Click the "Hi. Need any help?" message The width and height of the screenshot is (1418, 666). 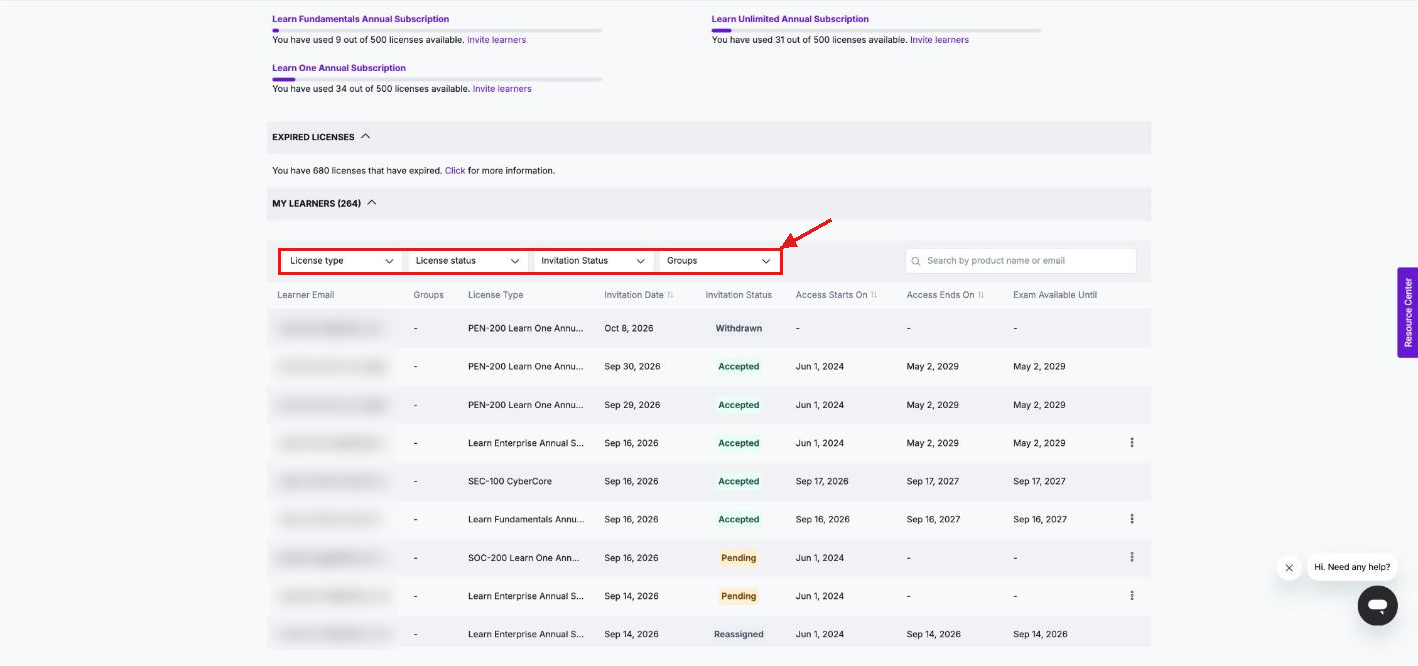coord(1352,567)
